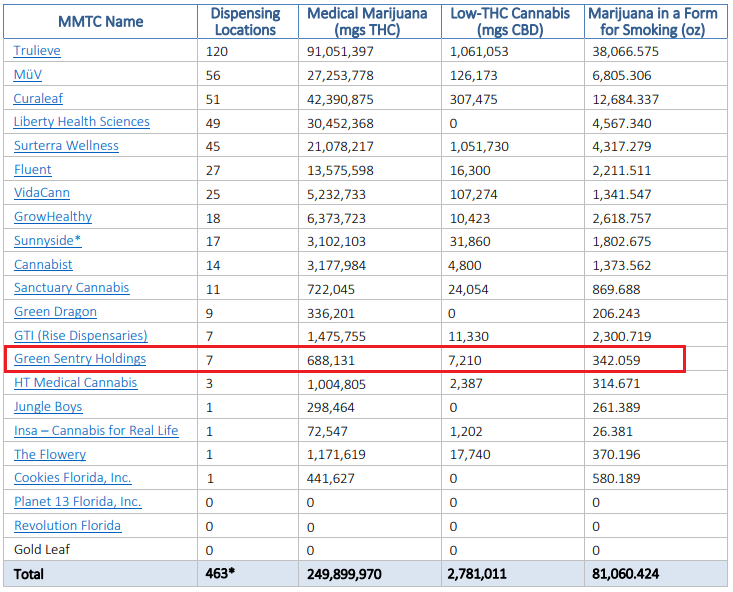Open Revolution Florida link
733x592 pixels.
point(67,526)
